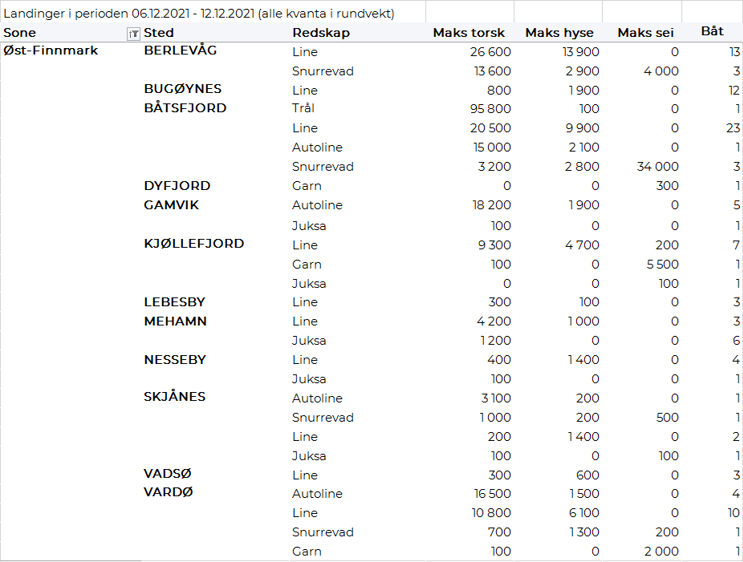Click the DYFJORD place cell
743x562 pixels.
[x=177, y=186]
